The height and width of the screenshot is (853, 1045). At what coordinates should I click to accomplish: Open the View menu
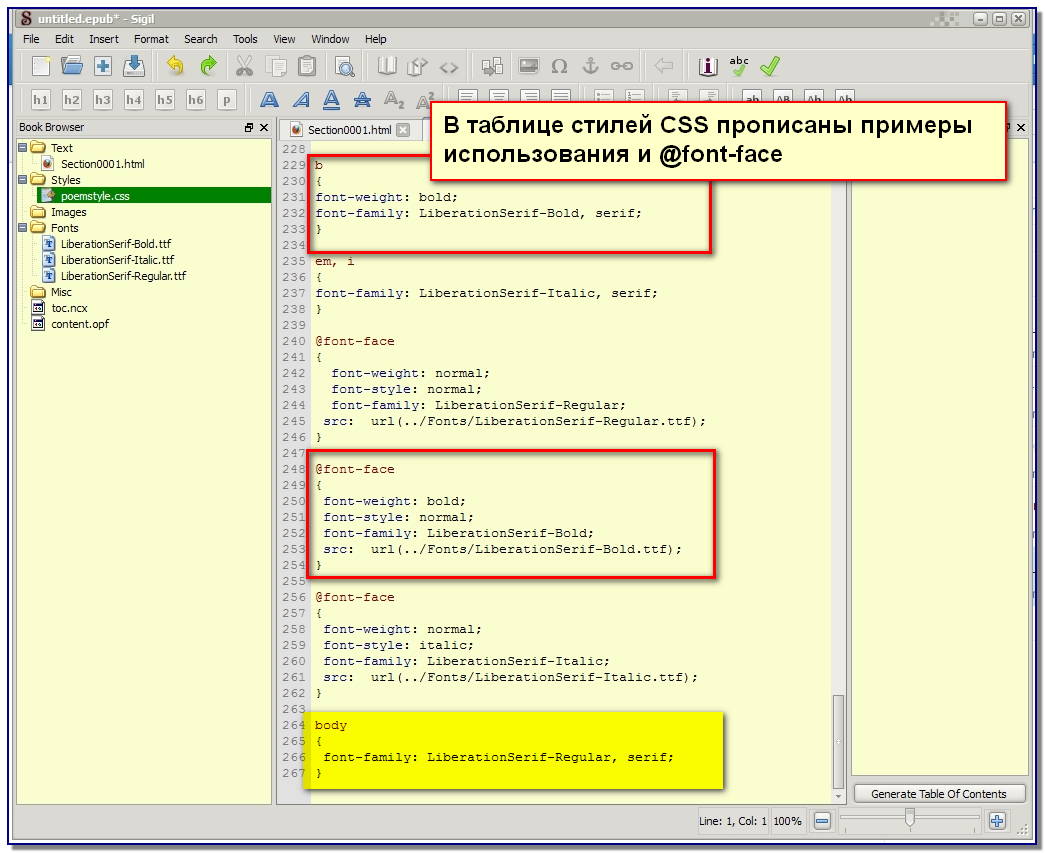(284, 39)
